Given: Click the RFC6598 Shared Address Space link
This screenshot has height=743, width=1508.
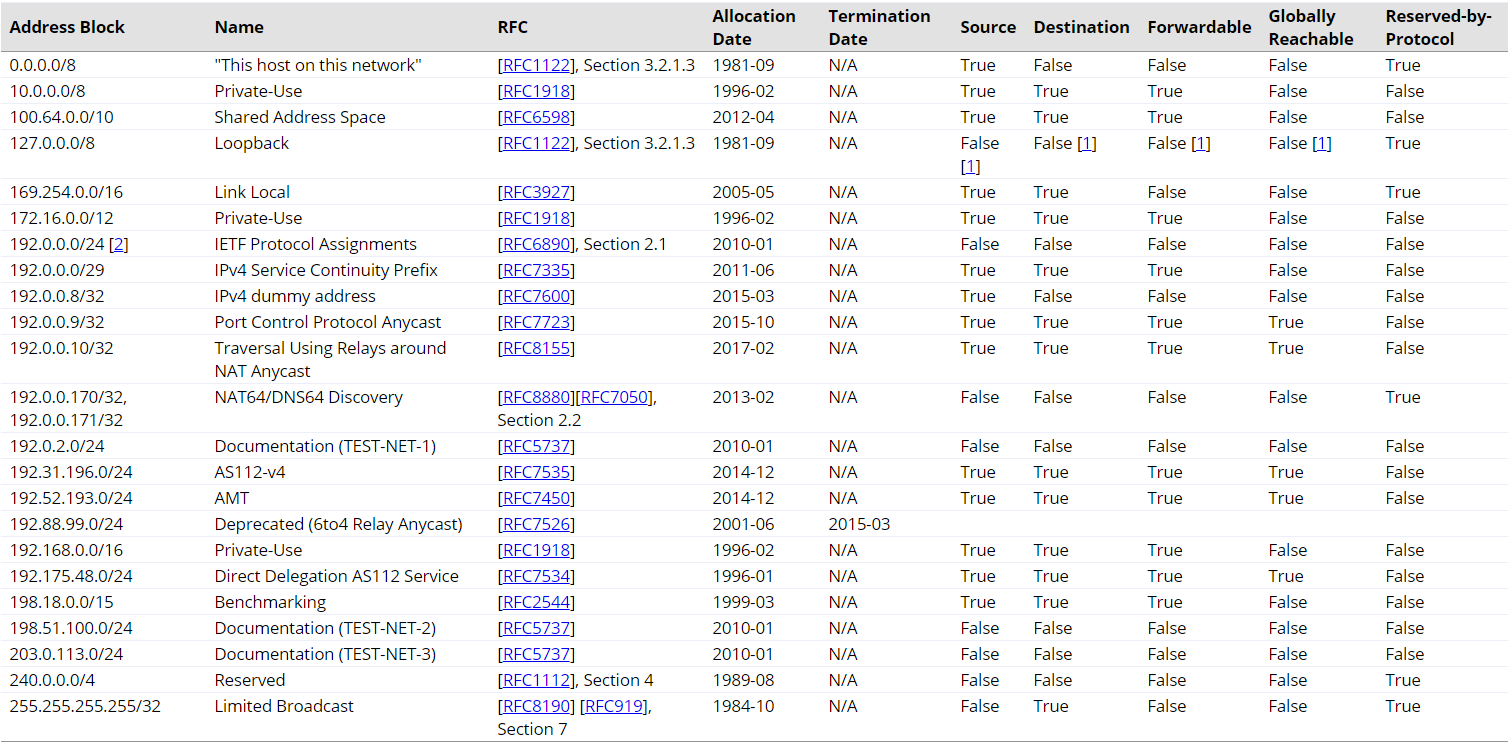Looking at the screenshot, I should coord(537,117).
